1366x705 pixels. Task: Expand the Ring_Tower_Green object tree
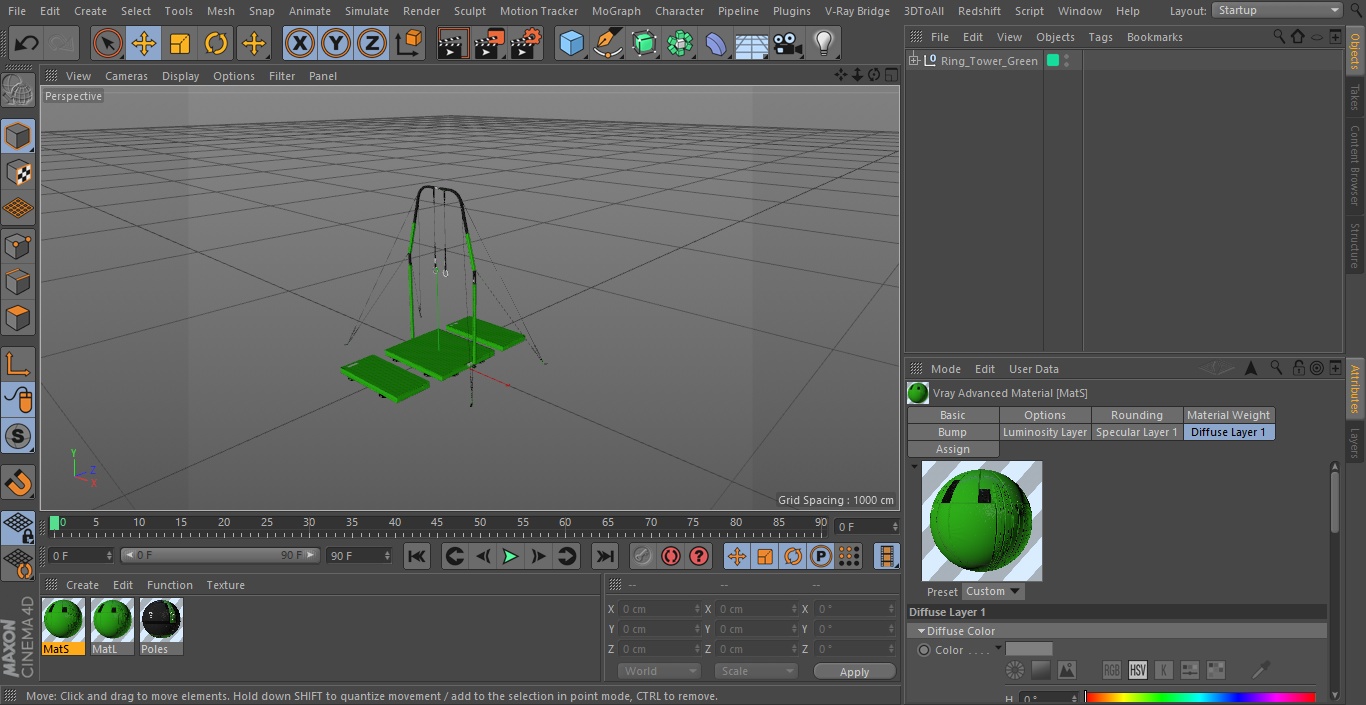913,61
